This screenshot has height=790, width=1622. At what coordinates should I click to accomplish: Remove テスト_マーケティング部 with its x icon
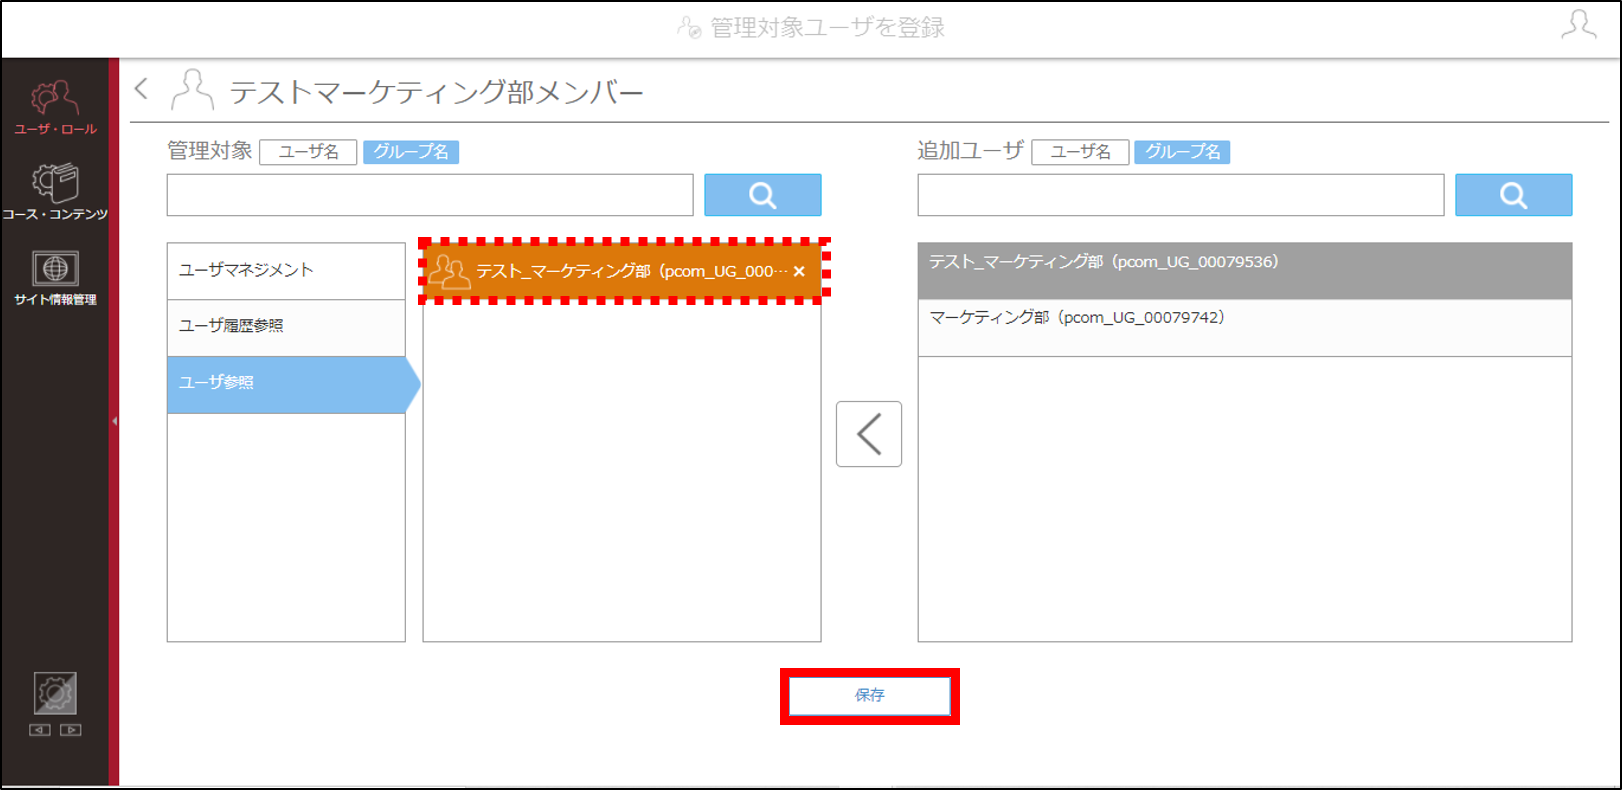(799, 271)
